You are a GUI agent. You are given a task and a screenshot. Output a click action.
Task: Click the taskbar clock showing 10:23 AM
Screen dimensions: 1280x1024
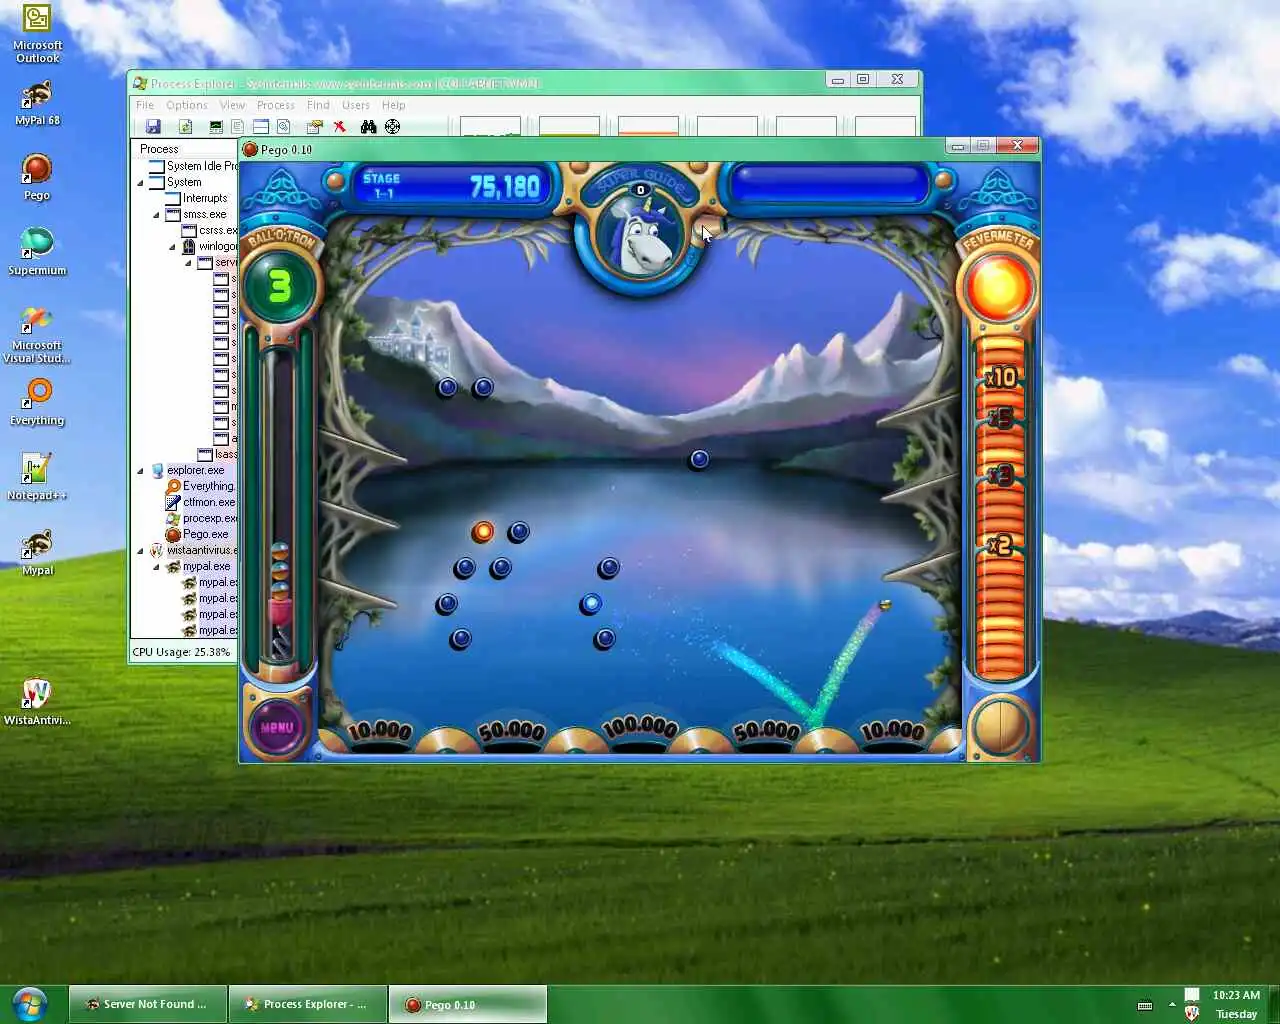pyautogui.click(x=1236, y=1004)
